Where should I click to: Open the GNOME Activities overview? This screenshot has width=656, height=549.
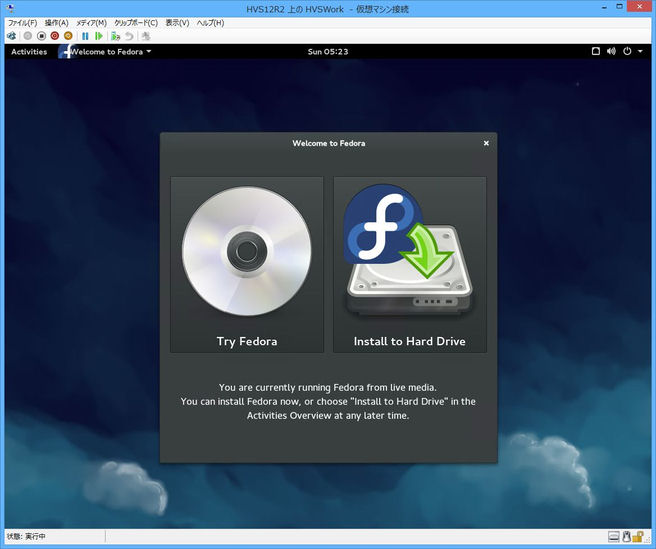click(x=29, y=52)
